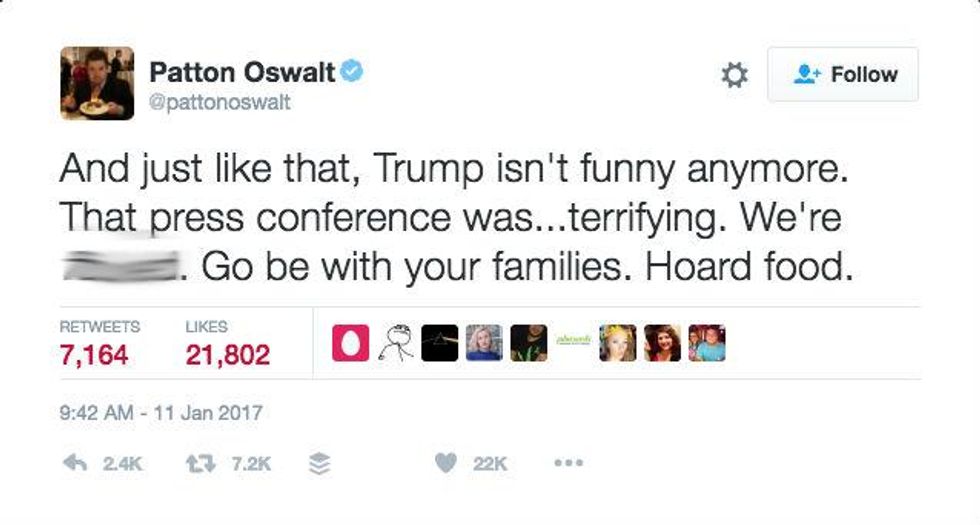Image resolution: width=980 pixels, height=525 pixels.
Task: Click the Patton Oswalt display name
Action: click(x=242, y=71)
